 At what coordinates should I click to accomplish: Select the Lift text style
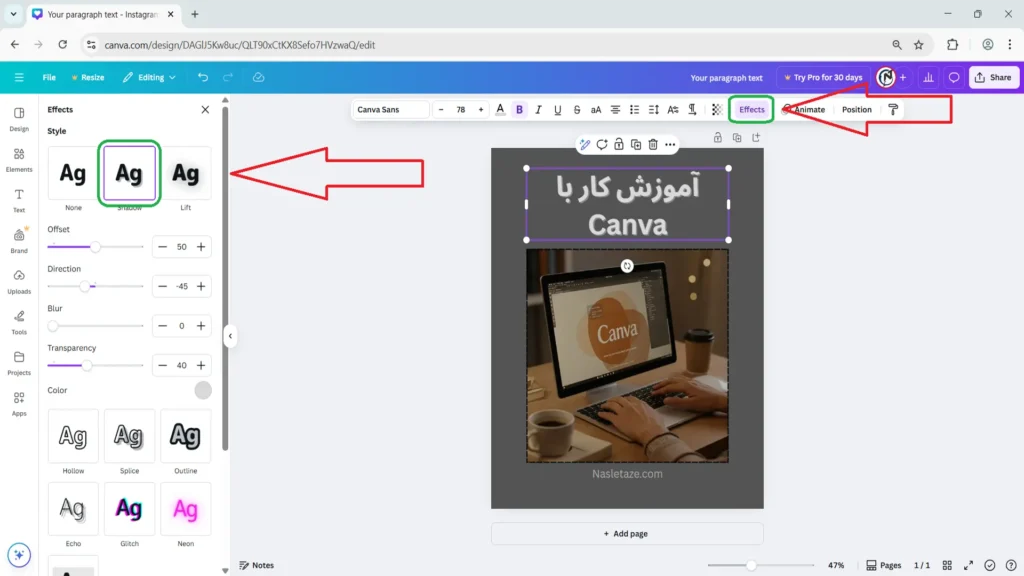pyautogui.click(x=185, y=173)
